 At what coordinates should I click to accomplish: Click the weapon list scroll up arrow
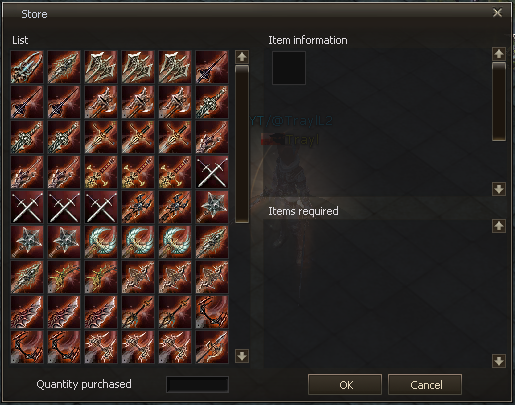click(x=242, y=57)
